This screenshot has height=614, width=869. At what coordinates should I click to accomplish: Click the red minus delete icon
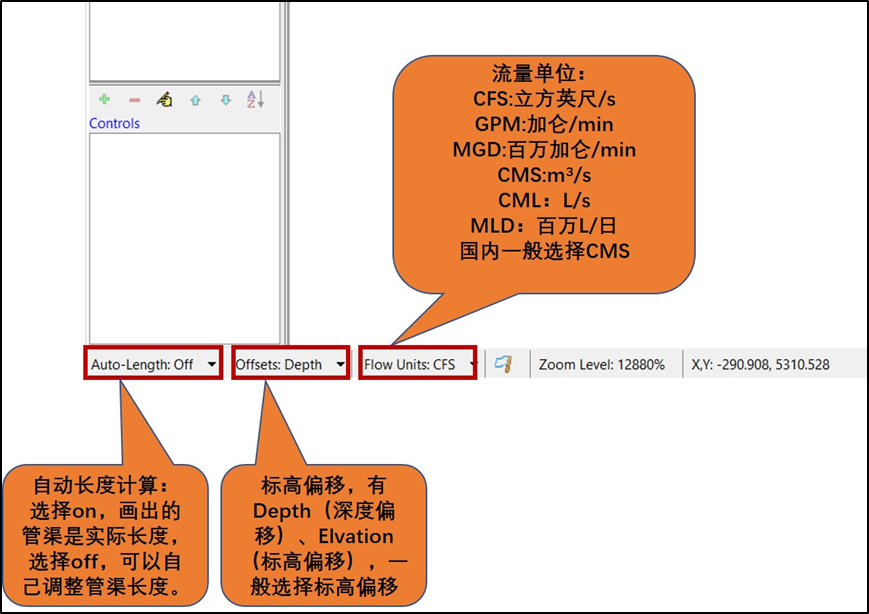pyautogui.click(x=135, y=99)
